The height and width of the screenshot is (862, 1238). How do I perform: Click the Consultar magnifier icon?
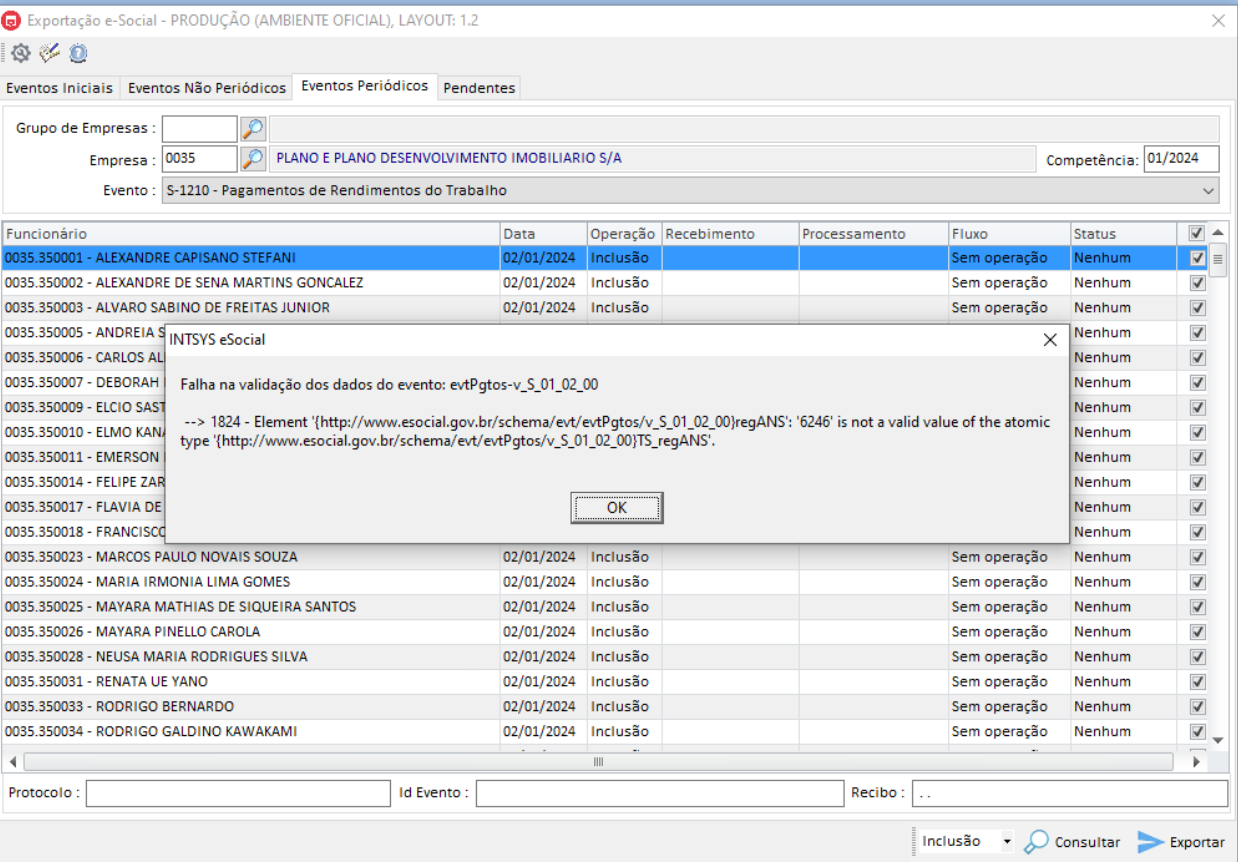point(1037,842)
